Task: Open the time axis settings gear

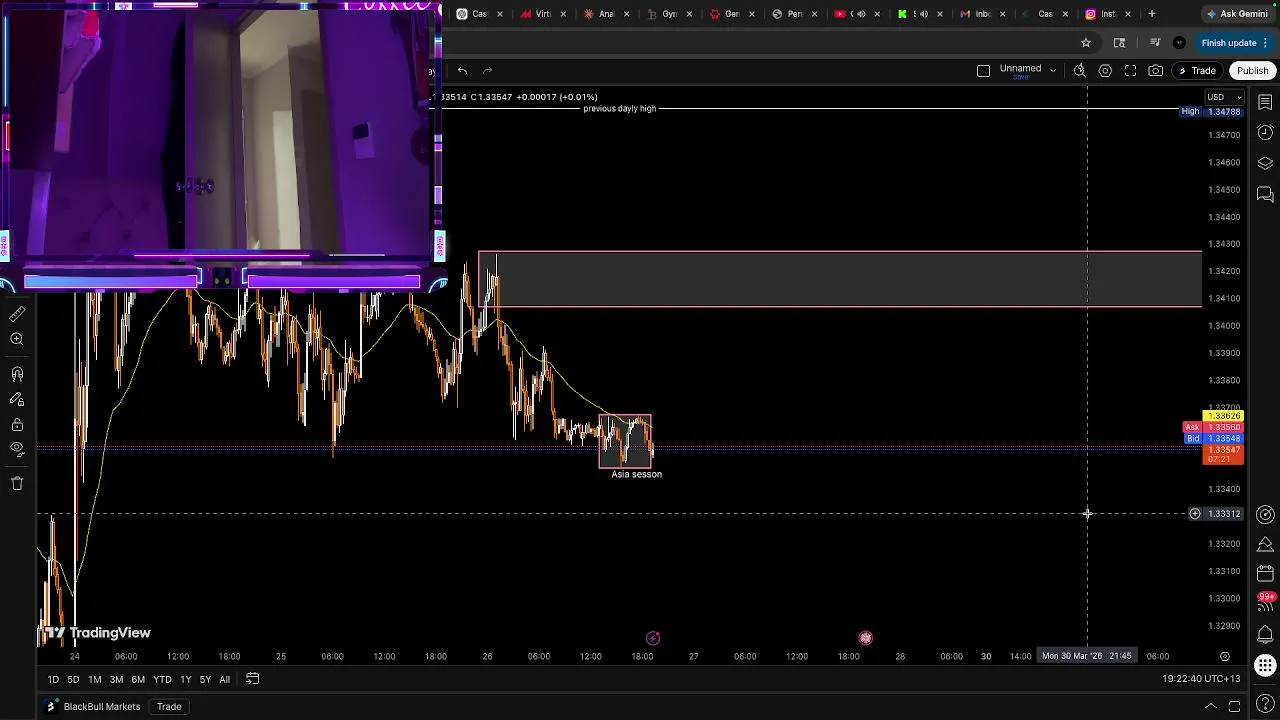Action: [1225, 656]
